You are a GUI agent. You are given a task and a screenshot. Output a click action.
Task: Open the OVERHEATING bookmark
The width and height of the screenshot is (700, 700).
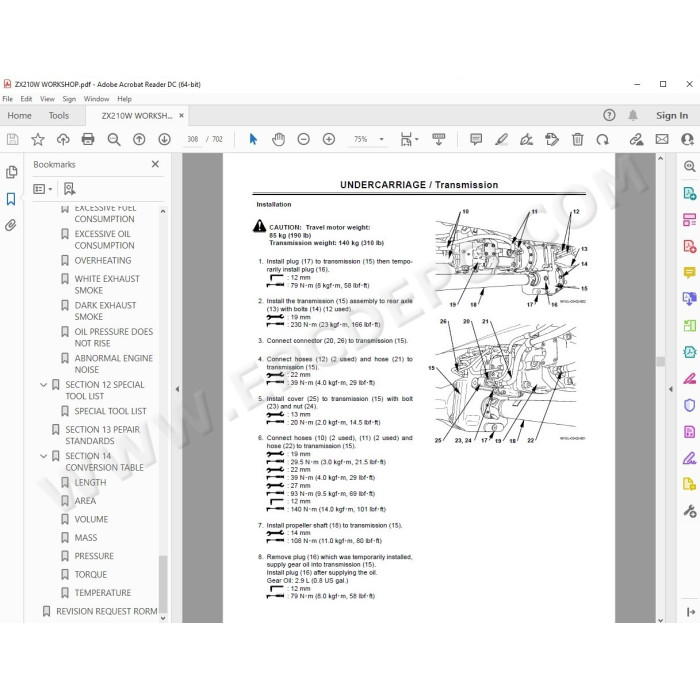coord(103,261)
